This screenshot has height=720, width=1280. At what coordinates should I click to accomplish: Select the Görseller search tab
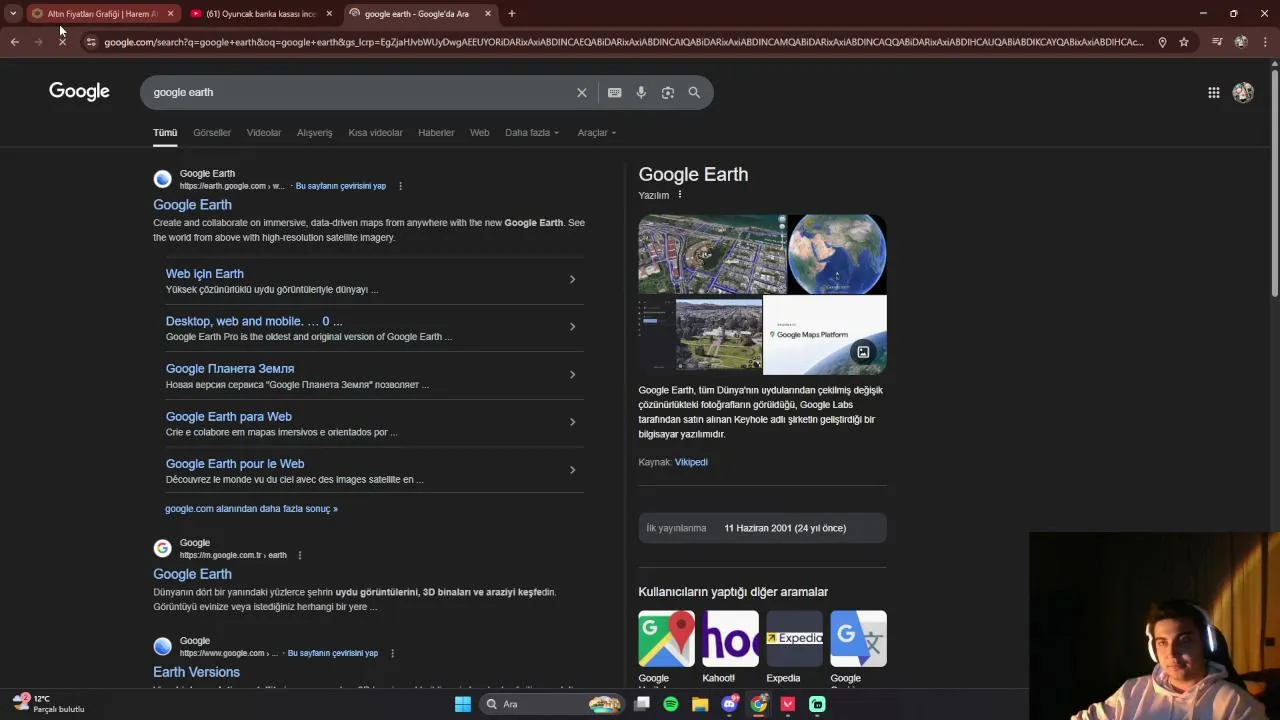tap(212, 132)
